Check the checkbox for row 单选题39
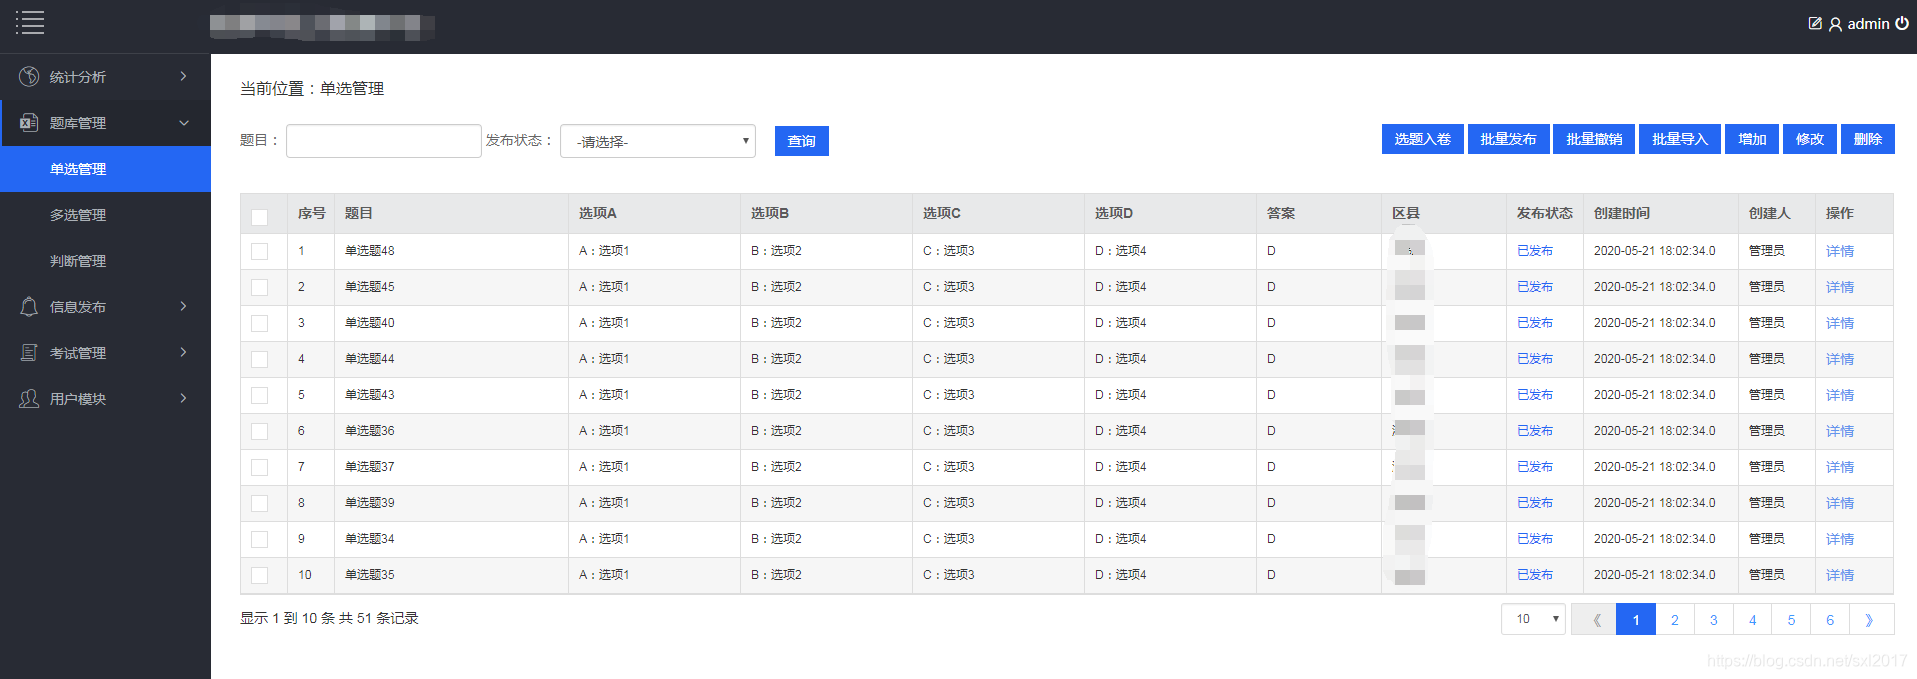Viewport: 1917px width, 679px height. [260, 503]
